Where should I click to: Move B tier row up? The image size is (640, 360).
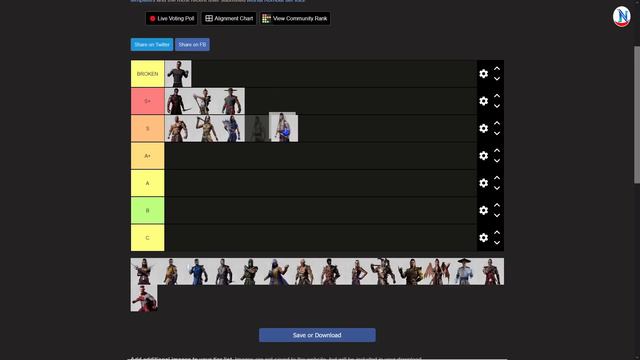tap(497, 205)
